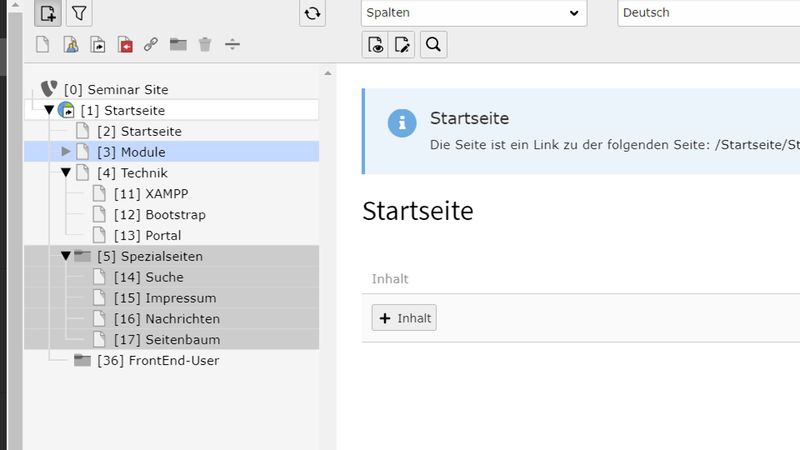Click the page tree scrollbar up arrow
The image size is (800, 450).
click(x=327, y=74)
